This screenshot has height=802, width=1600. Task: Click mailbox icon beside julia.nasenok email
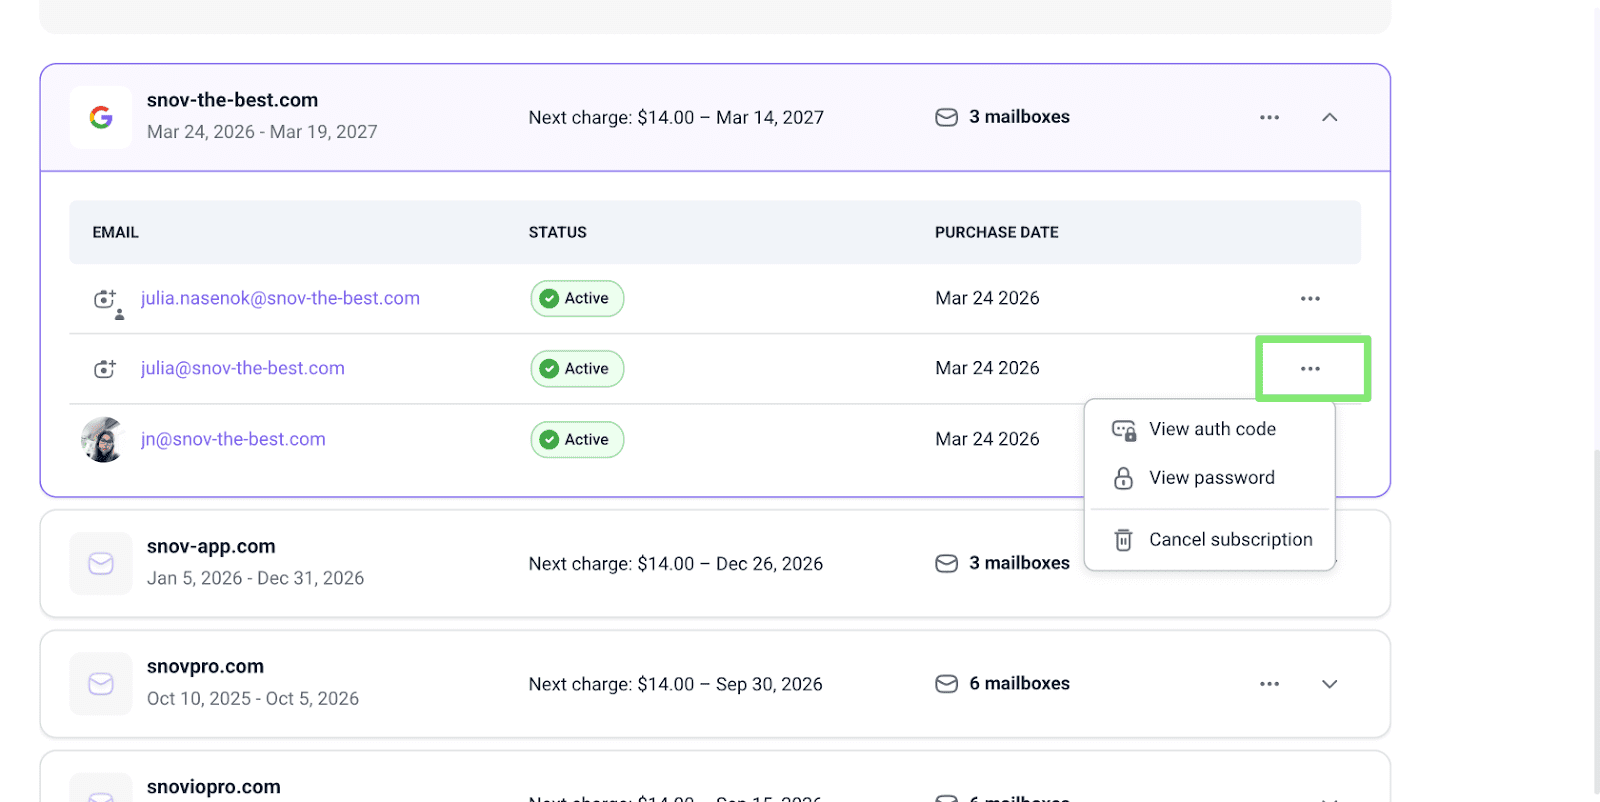pos(105,299)
